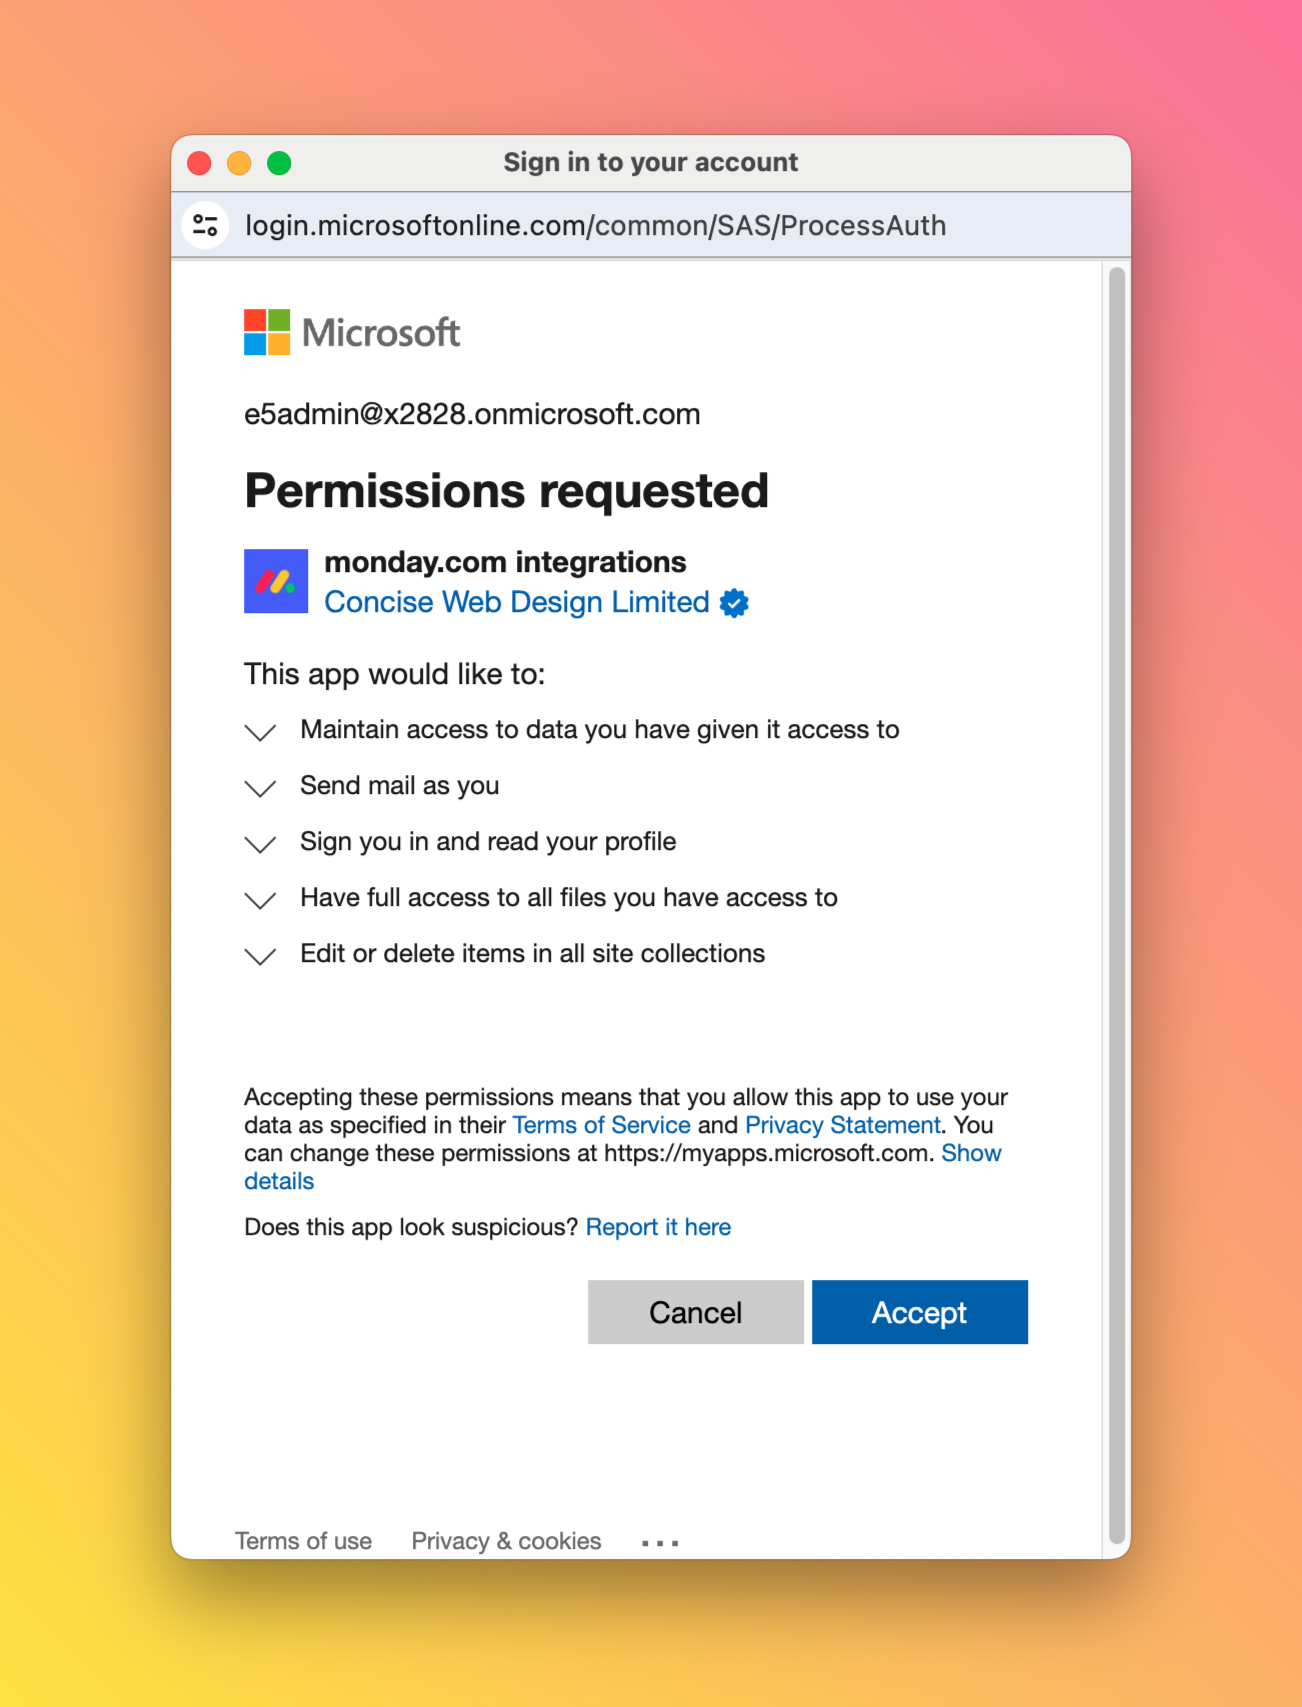
Task: Open the Terms of Service link
Action: 601,1125
